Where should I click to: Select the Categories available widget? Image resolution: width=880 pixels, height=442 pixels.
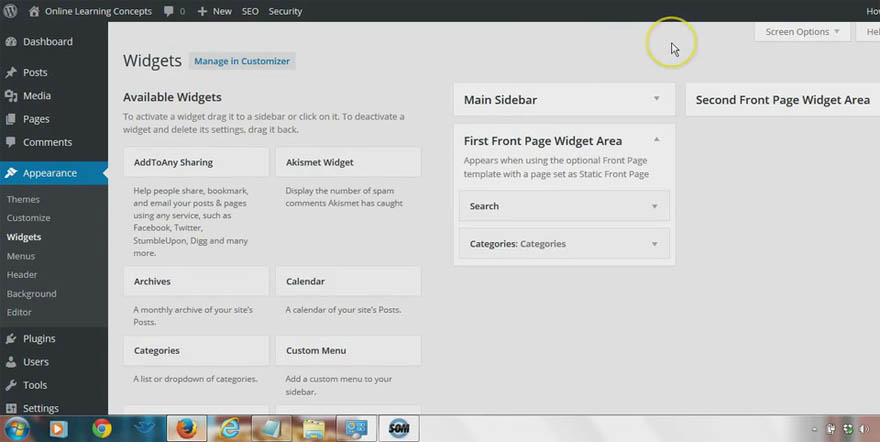(196, 351)
